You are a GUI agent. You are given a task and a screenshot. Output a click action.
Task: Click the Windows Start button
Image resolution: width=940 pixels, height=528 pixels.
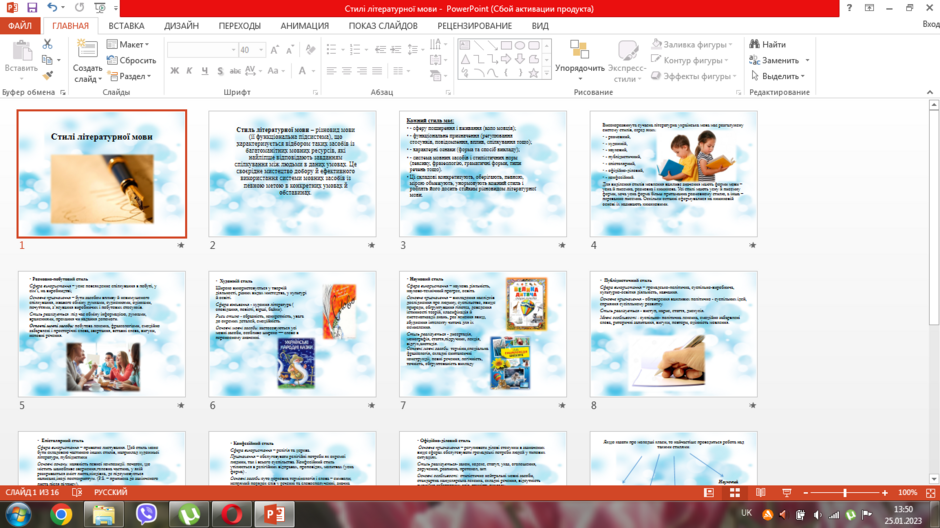pyautogui.click(x=19, y=514)
